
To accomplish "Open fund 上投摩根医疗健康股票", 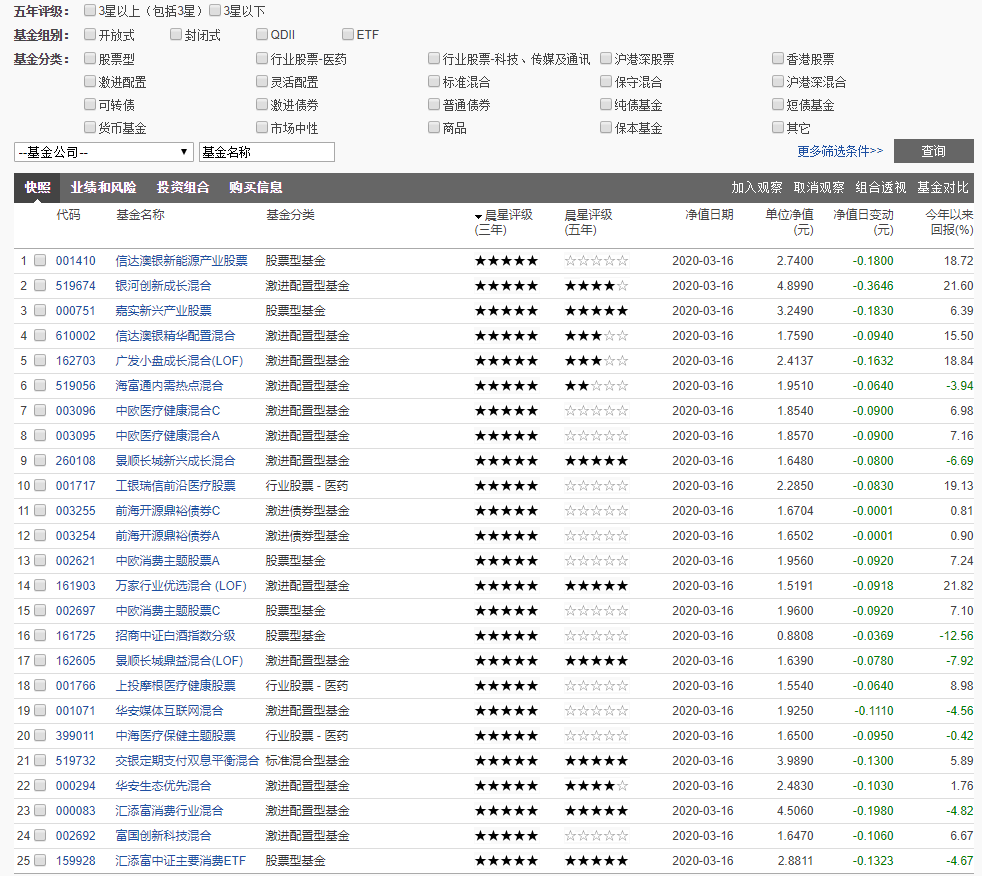I will tap(175, 686).
